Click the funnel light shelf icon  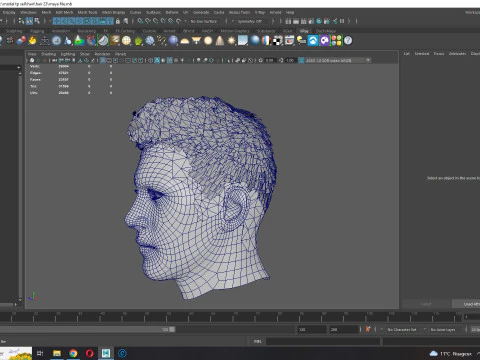(196, 41)
